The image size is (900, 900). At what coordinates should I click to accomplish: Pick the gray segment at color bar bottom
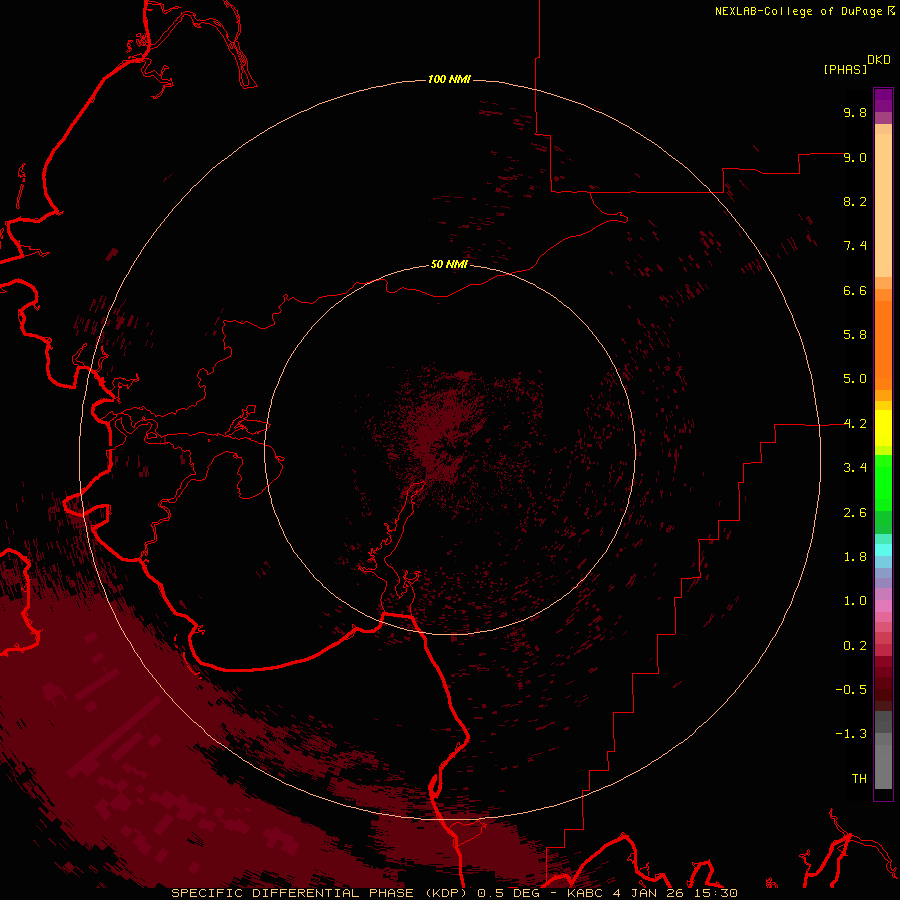point(883,767)
